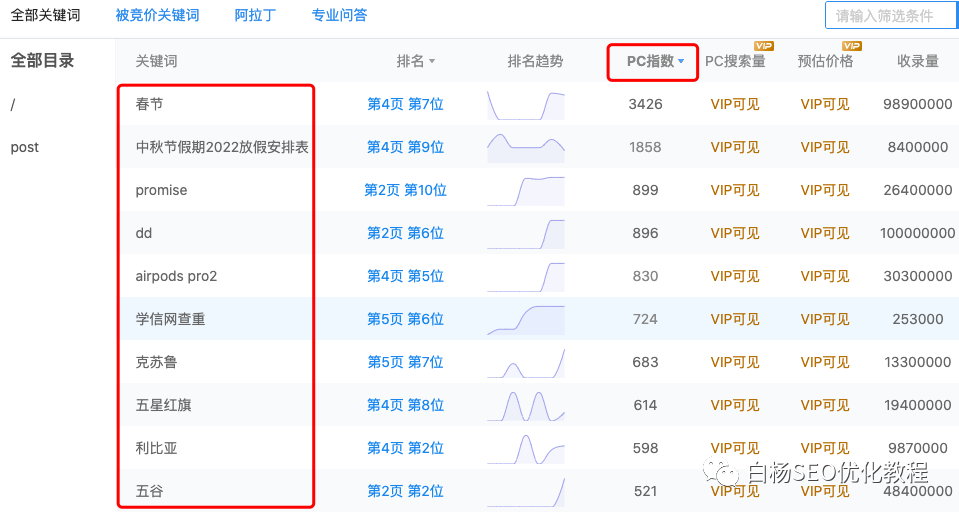The height and width of the screenshot is (514, 959).
Task: Click VIP badge above 预估价格
Action: coord(852,46)
